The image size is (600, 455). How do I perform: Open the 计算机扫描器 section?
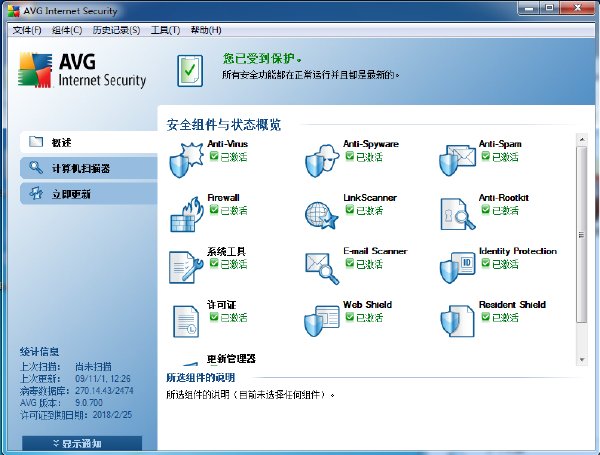click(x=89, y=168)
